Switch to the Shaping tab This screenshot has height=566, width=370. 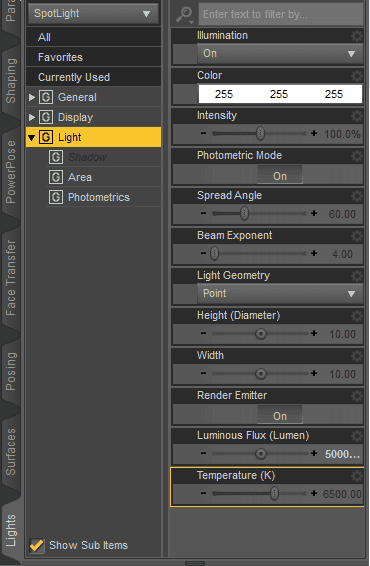pos(11,81)
